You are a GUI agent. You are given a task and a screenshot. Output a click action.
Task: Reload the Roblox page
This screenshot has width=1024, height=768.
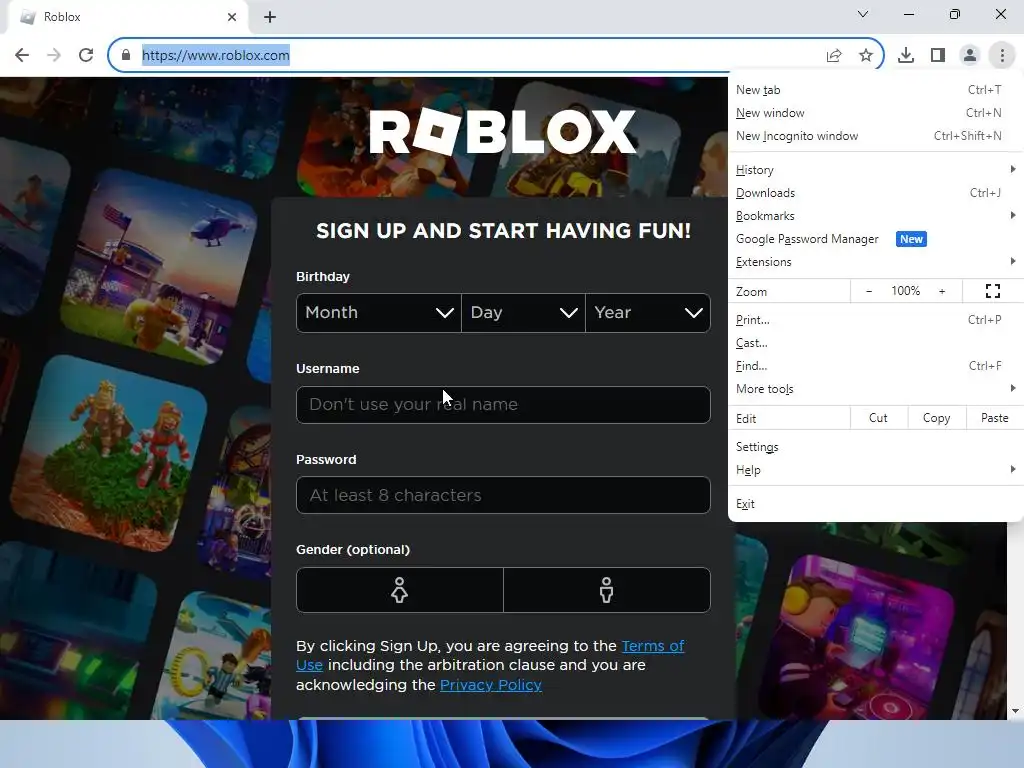[86, 55]
